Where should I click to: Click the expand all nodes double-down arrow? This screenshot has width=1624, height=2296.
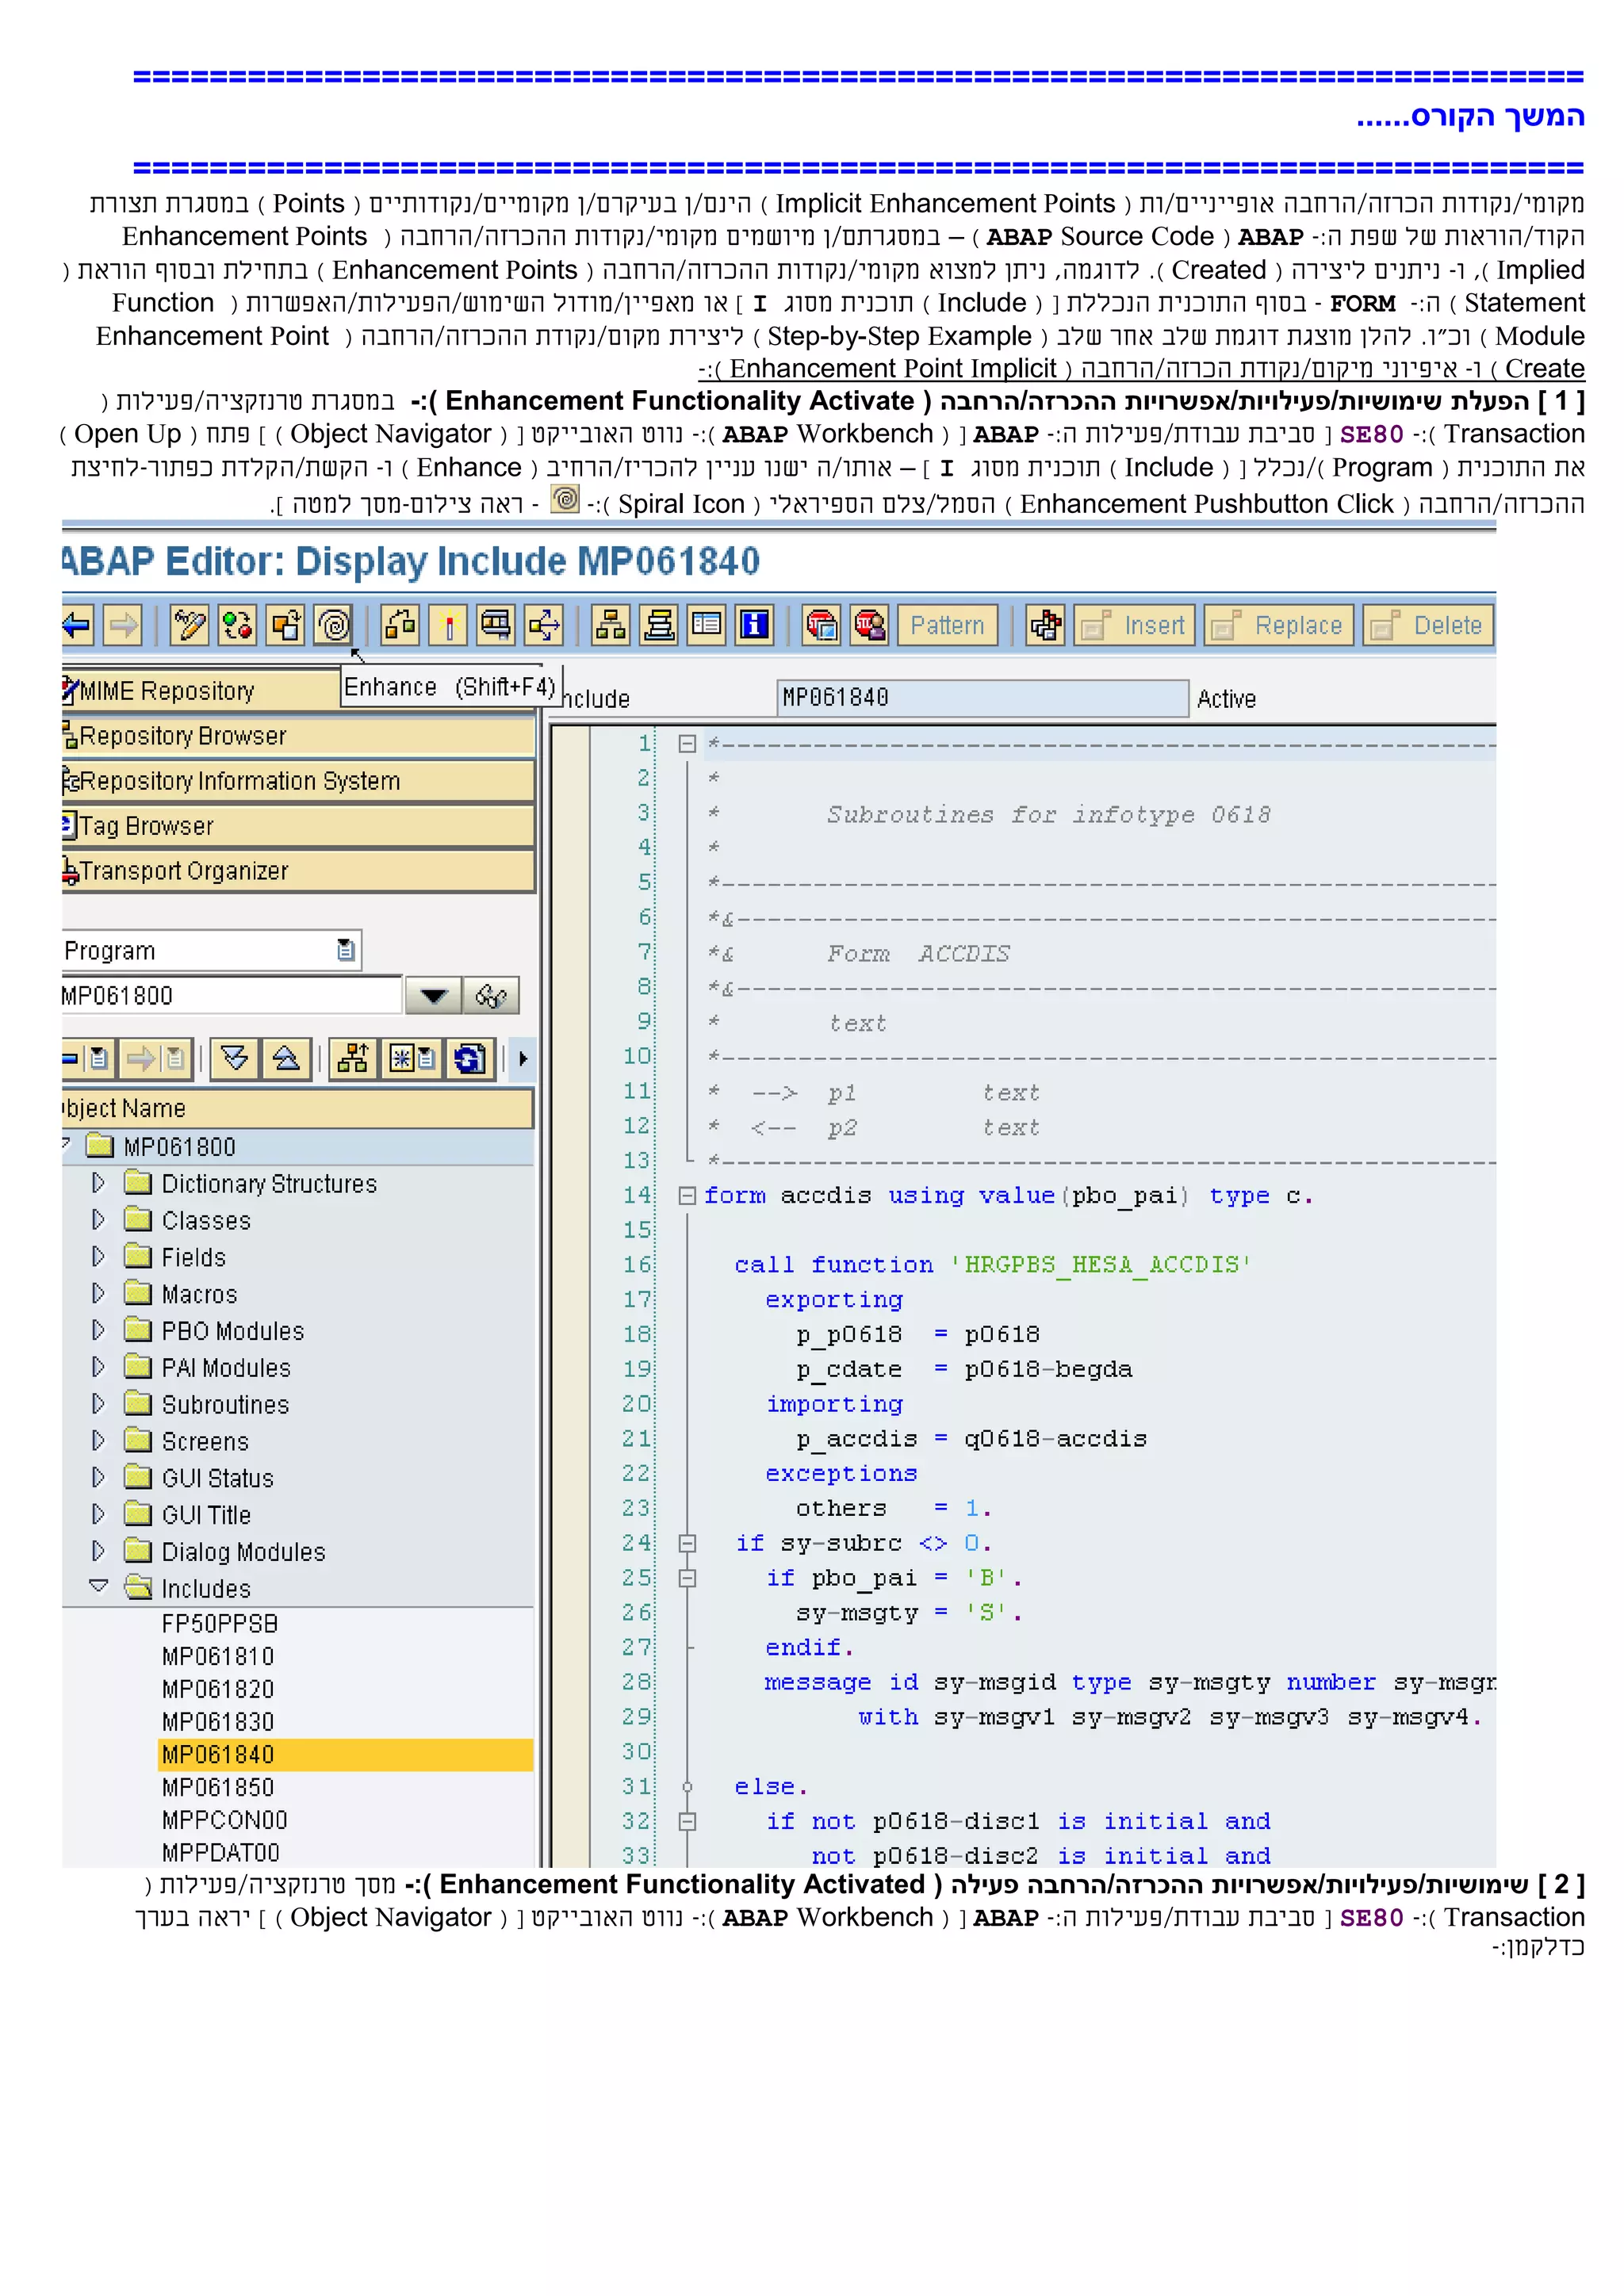[235, 1059]
